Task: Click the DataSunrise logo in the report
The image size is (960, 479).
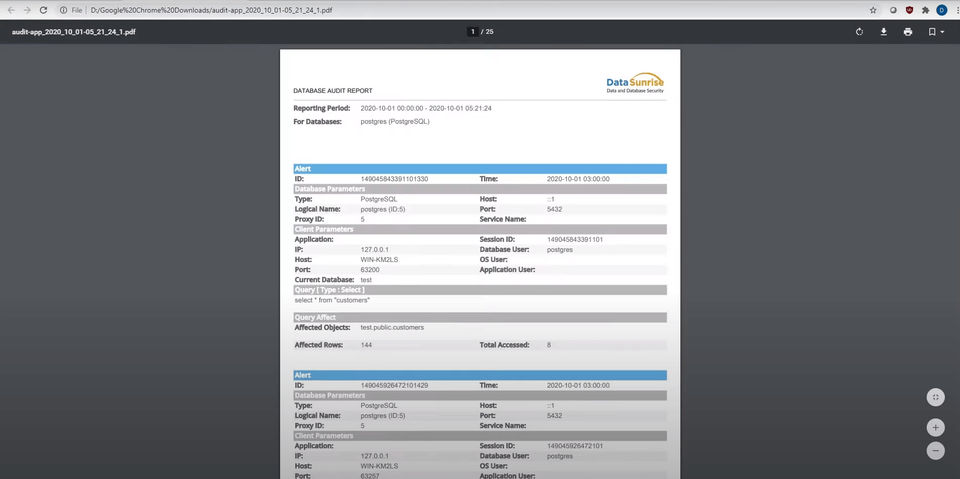Action: tap(635, 83)
